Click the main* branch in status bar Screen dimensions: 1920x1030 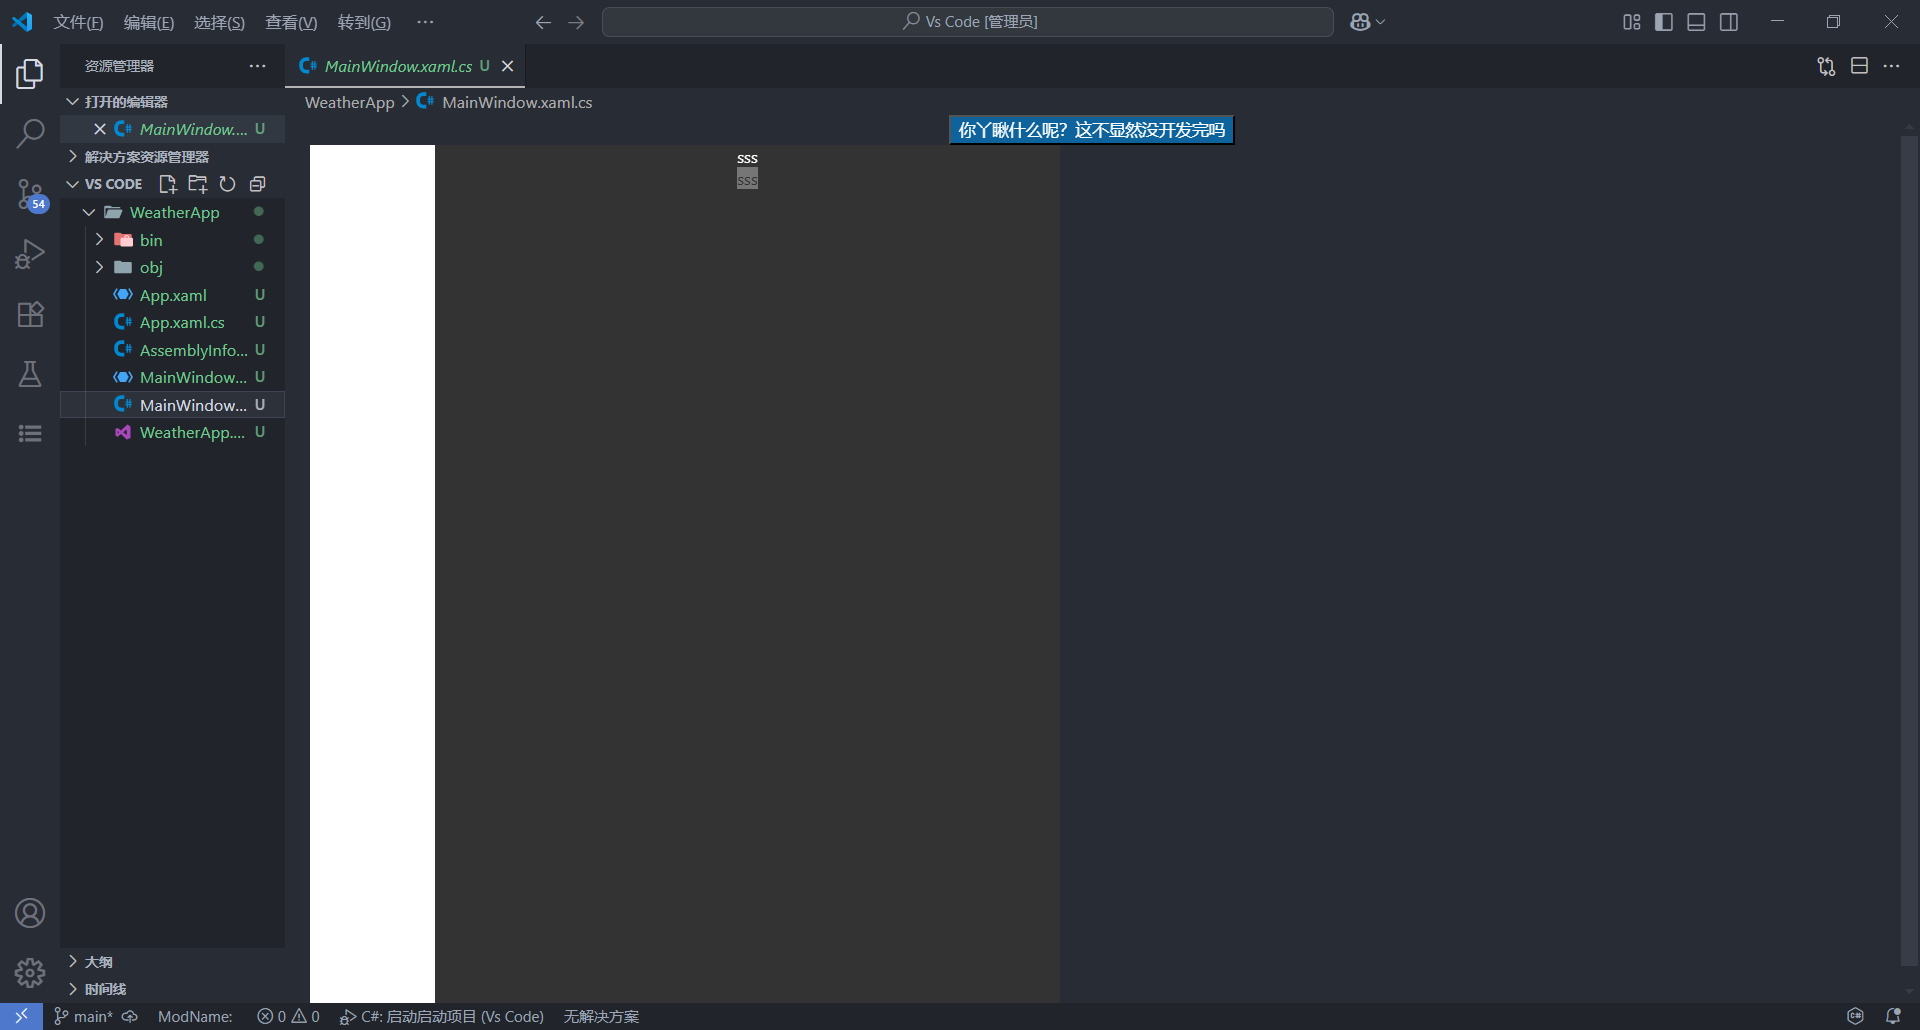pos(83,1016)
